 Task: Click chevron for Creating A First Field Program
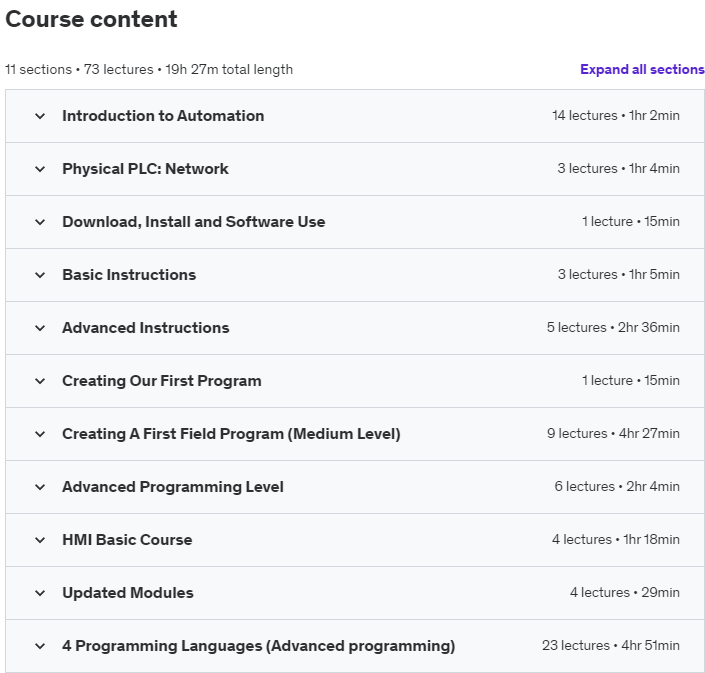click(x=40, y=434)
